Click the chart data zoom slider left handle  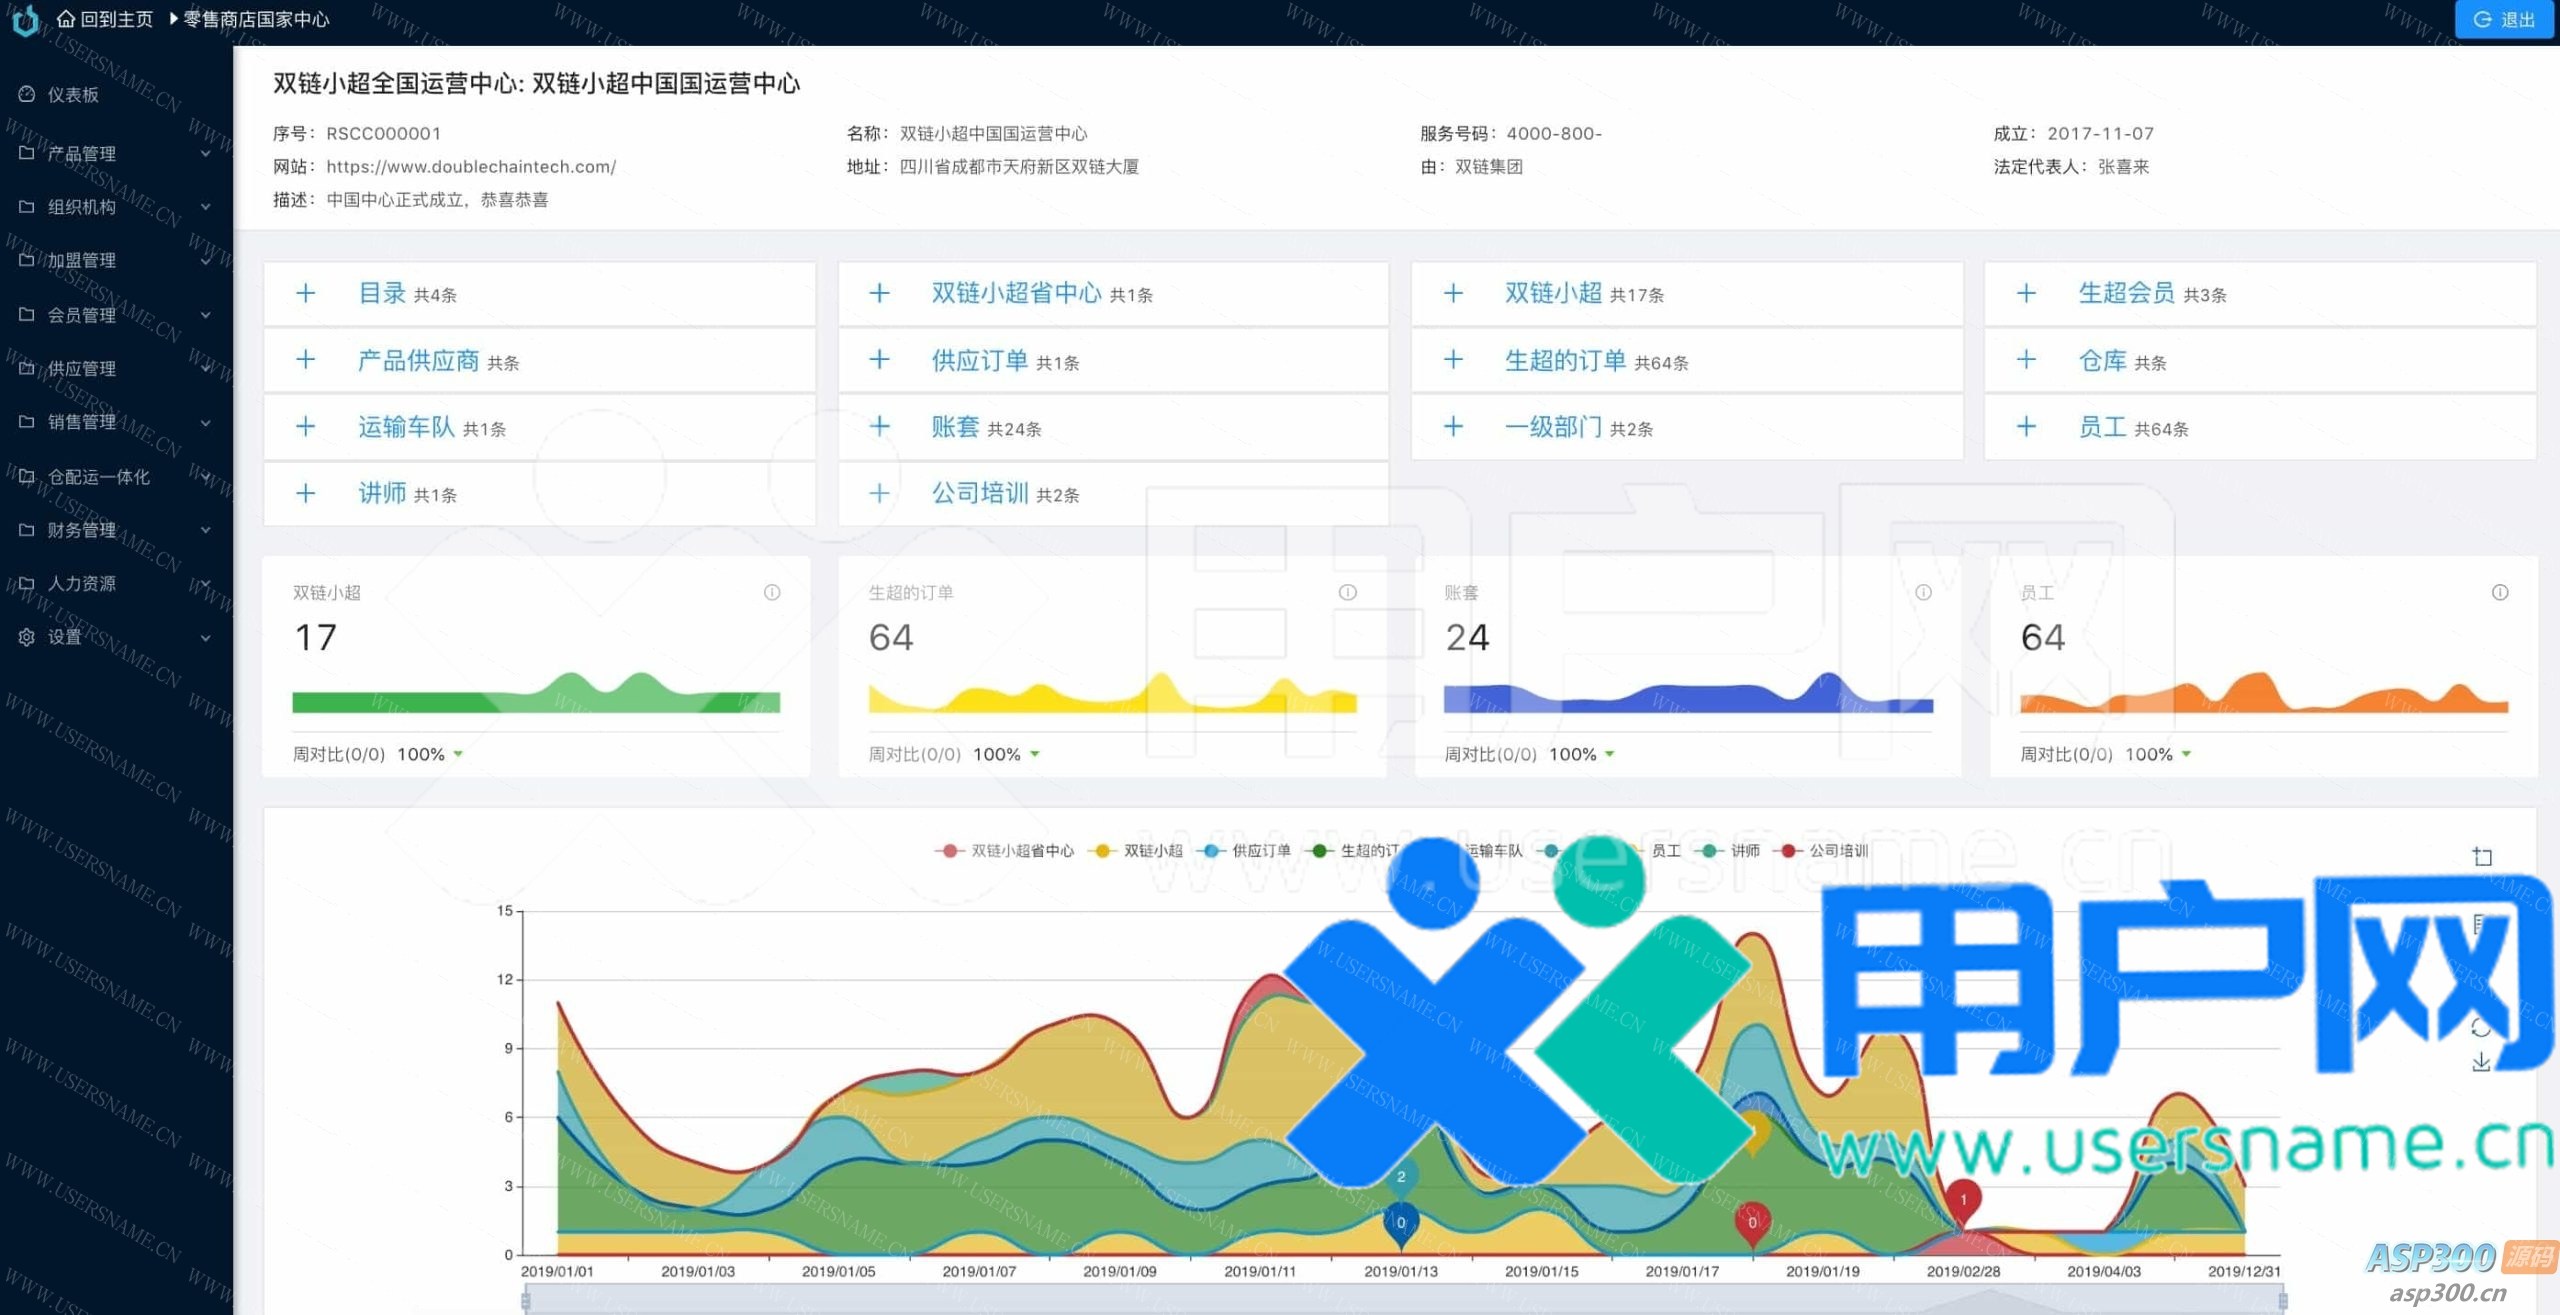click(x=526, y=1300)
